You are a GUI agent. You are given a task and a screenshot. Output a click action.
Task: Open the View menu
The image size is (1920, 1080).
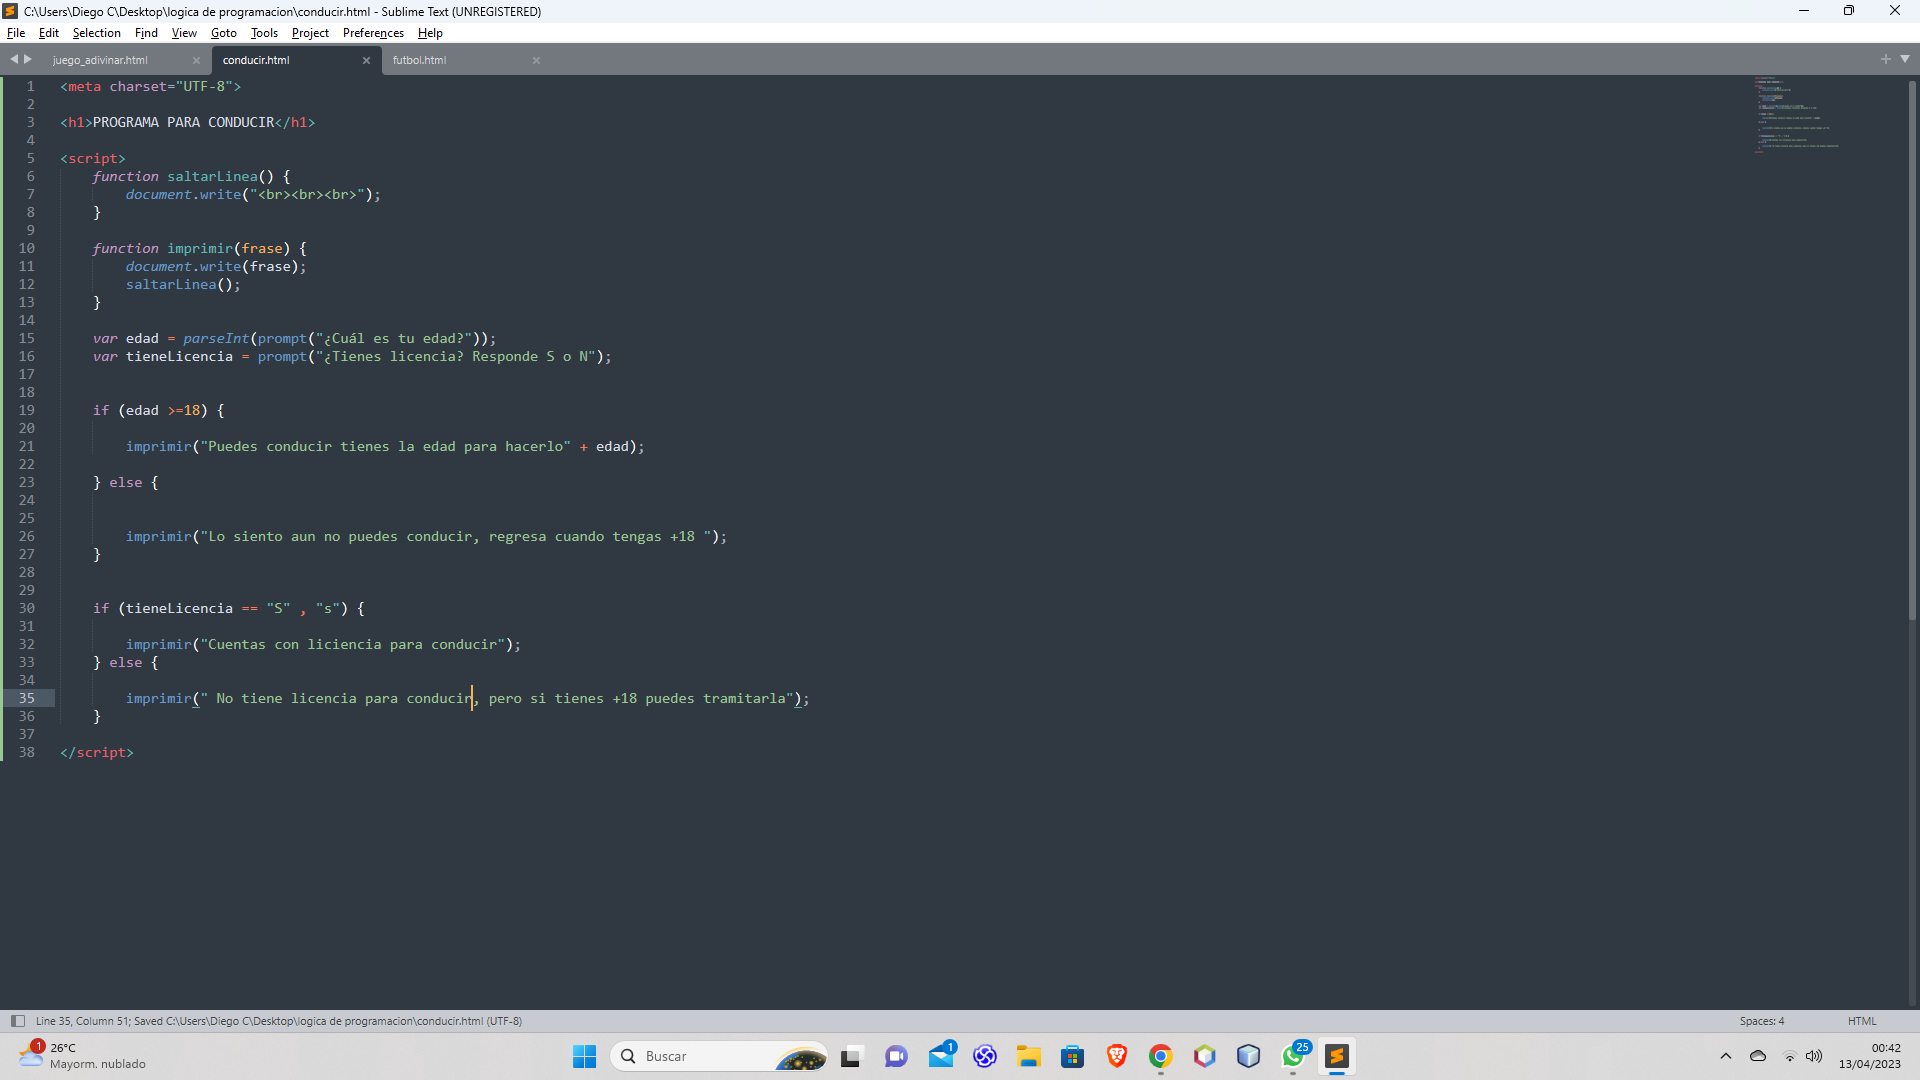(184, 33)
